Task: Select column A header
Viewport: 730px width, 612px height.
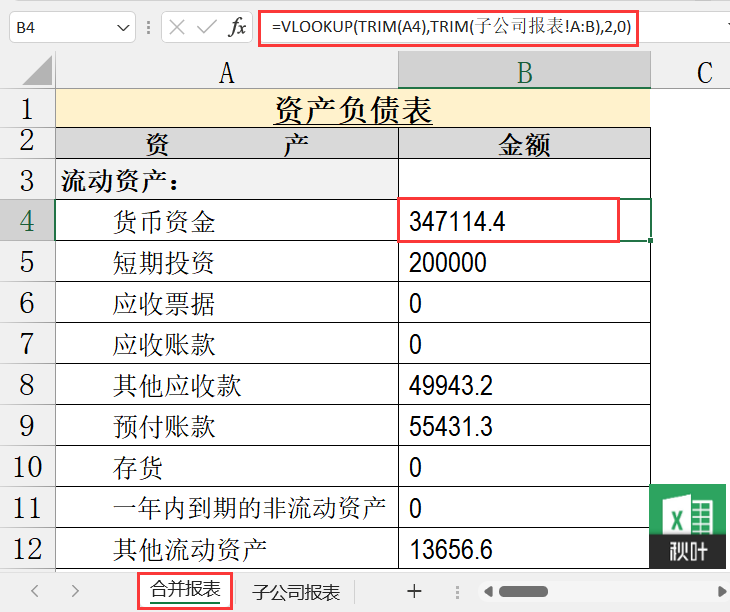Action: pyautogui.click(x=227, y=72)
